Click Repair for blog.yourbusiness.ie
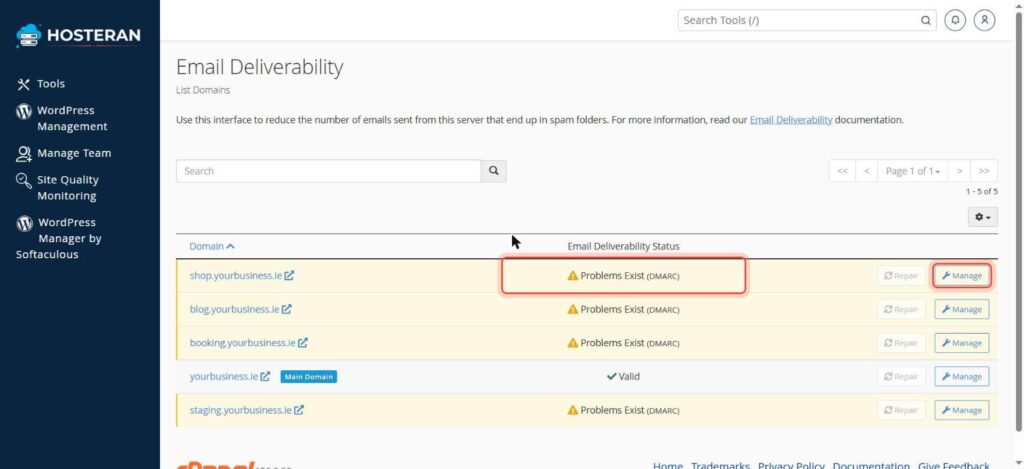Image resolution: width=1024 pixels, height=469 pixels. coord(901,309)
